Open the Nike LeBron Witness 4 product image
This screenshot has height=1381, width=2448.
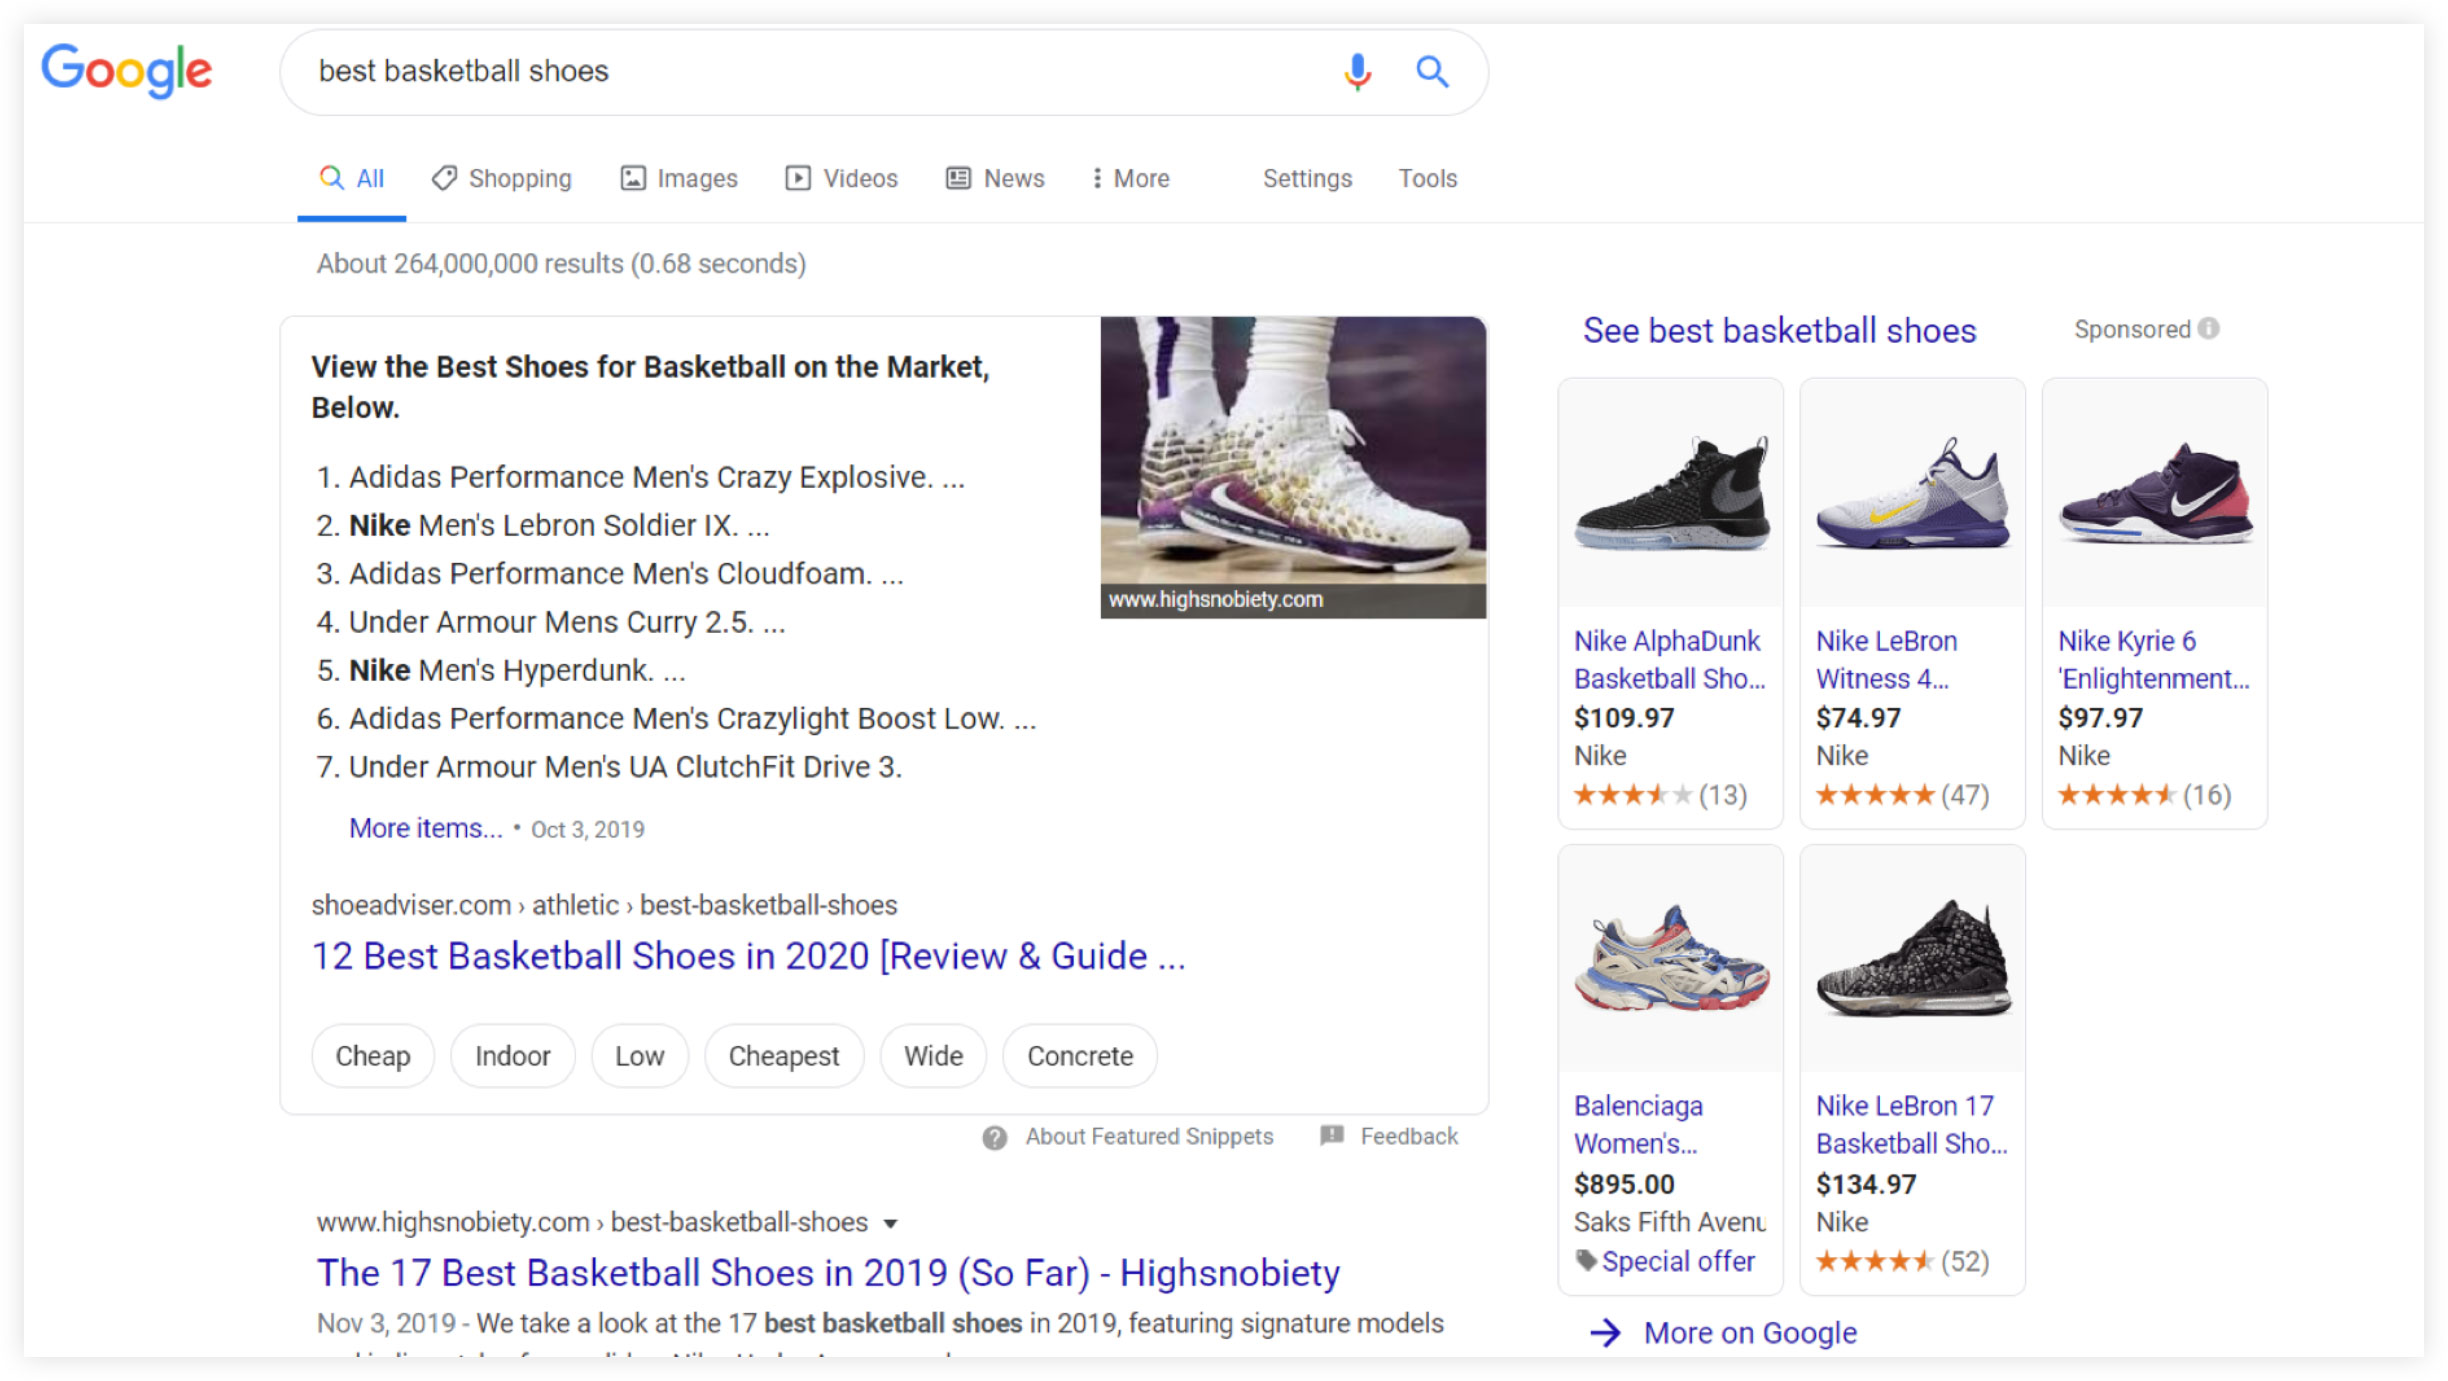1913,493
